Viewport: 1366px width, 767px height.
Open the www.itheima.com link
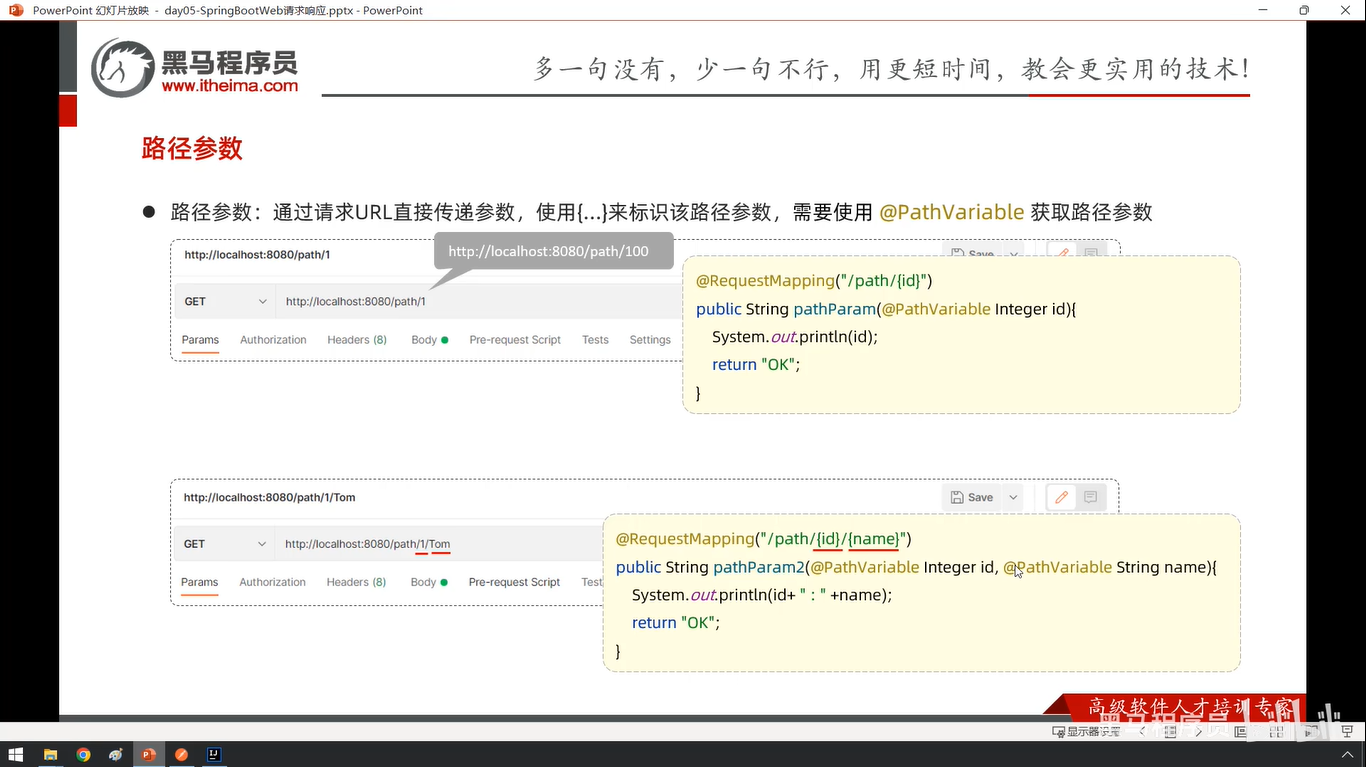coord(230,86)
